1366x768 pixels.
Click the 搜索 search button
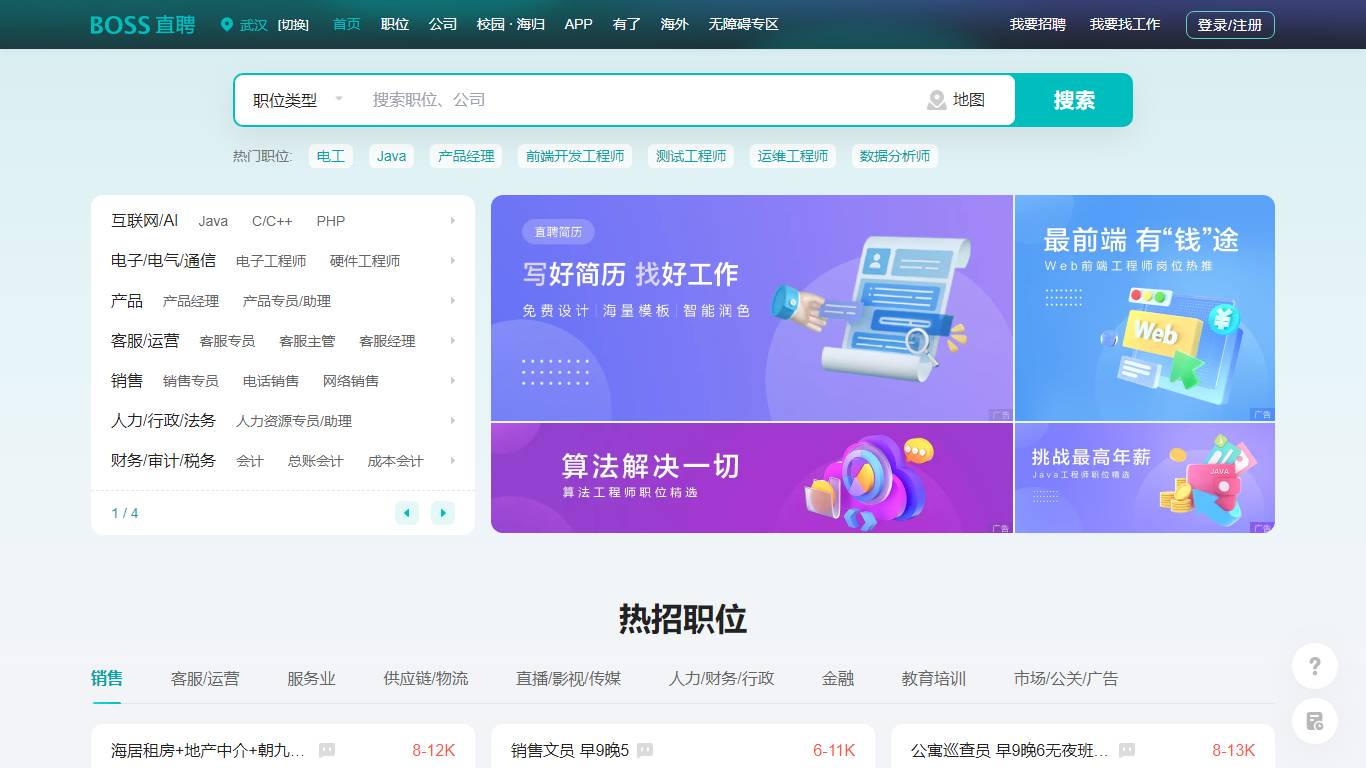(1071, 100)
